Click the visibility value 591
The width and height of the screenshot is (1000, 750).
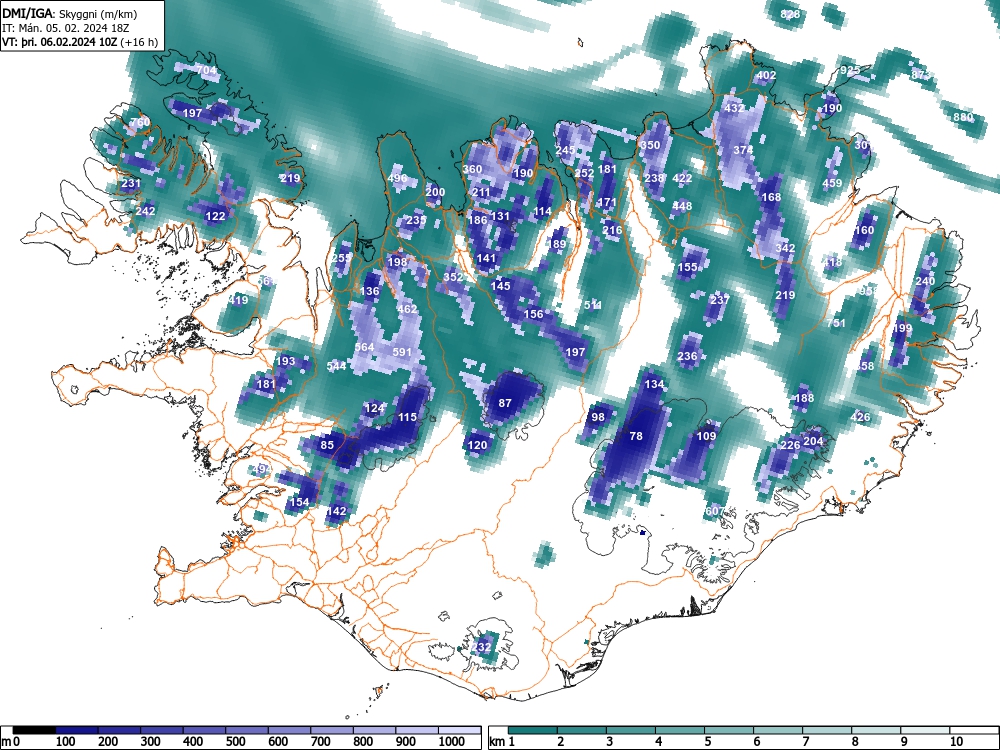point(402,351)
